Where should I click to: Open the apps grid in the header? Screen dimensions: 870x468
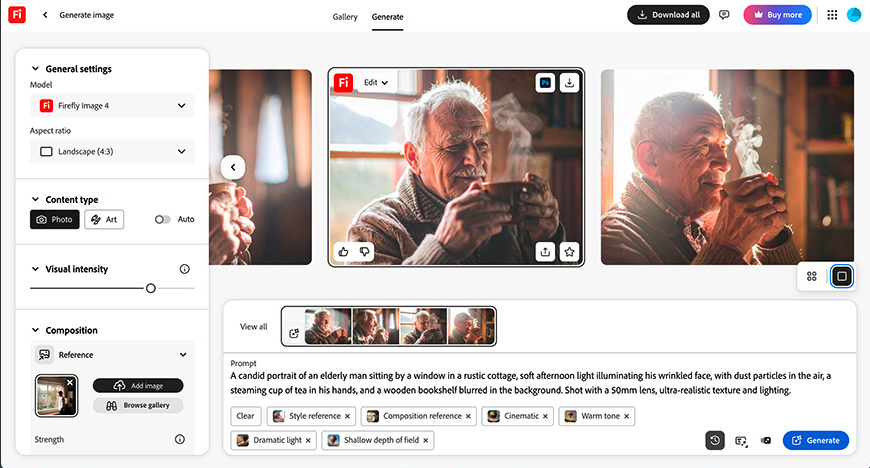tap(832, 15)
